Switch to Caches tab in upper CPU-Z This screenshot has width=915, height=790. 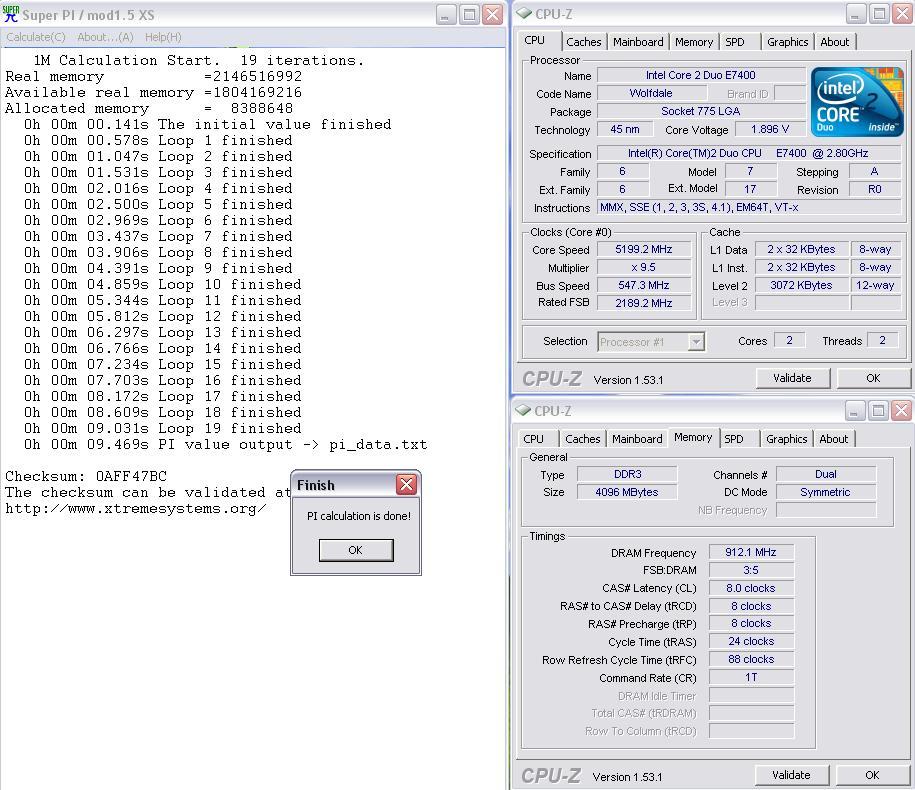(583, 42)
